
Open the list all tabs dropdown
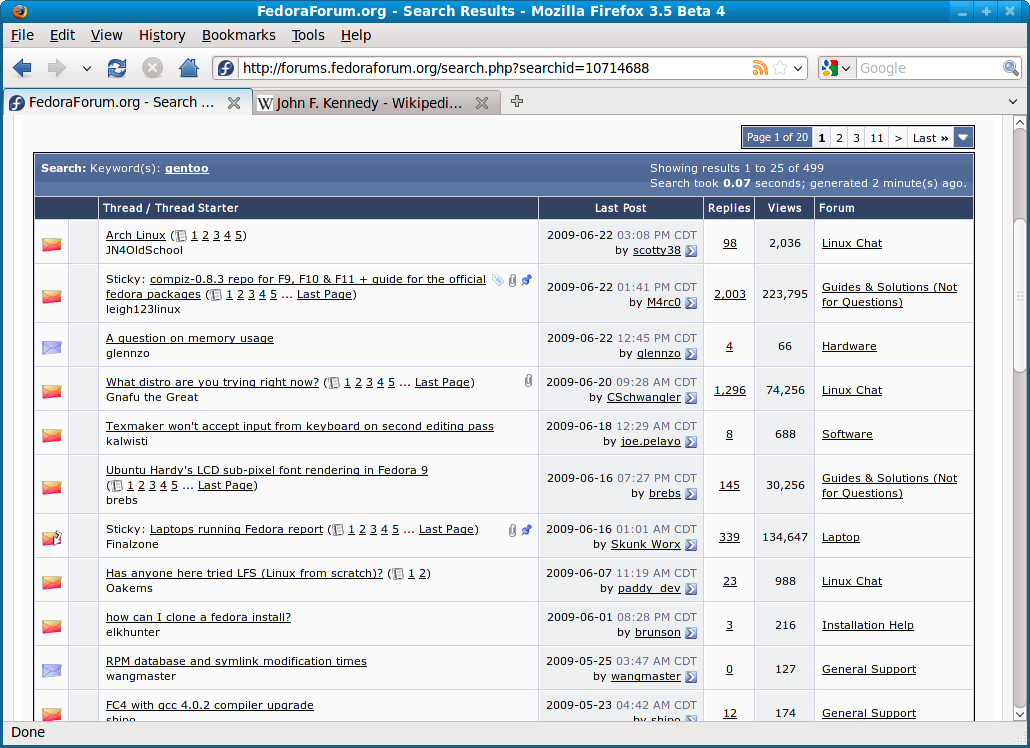1012,102
